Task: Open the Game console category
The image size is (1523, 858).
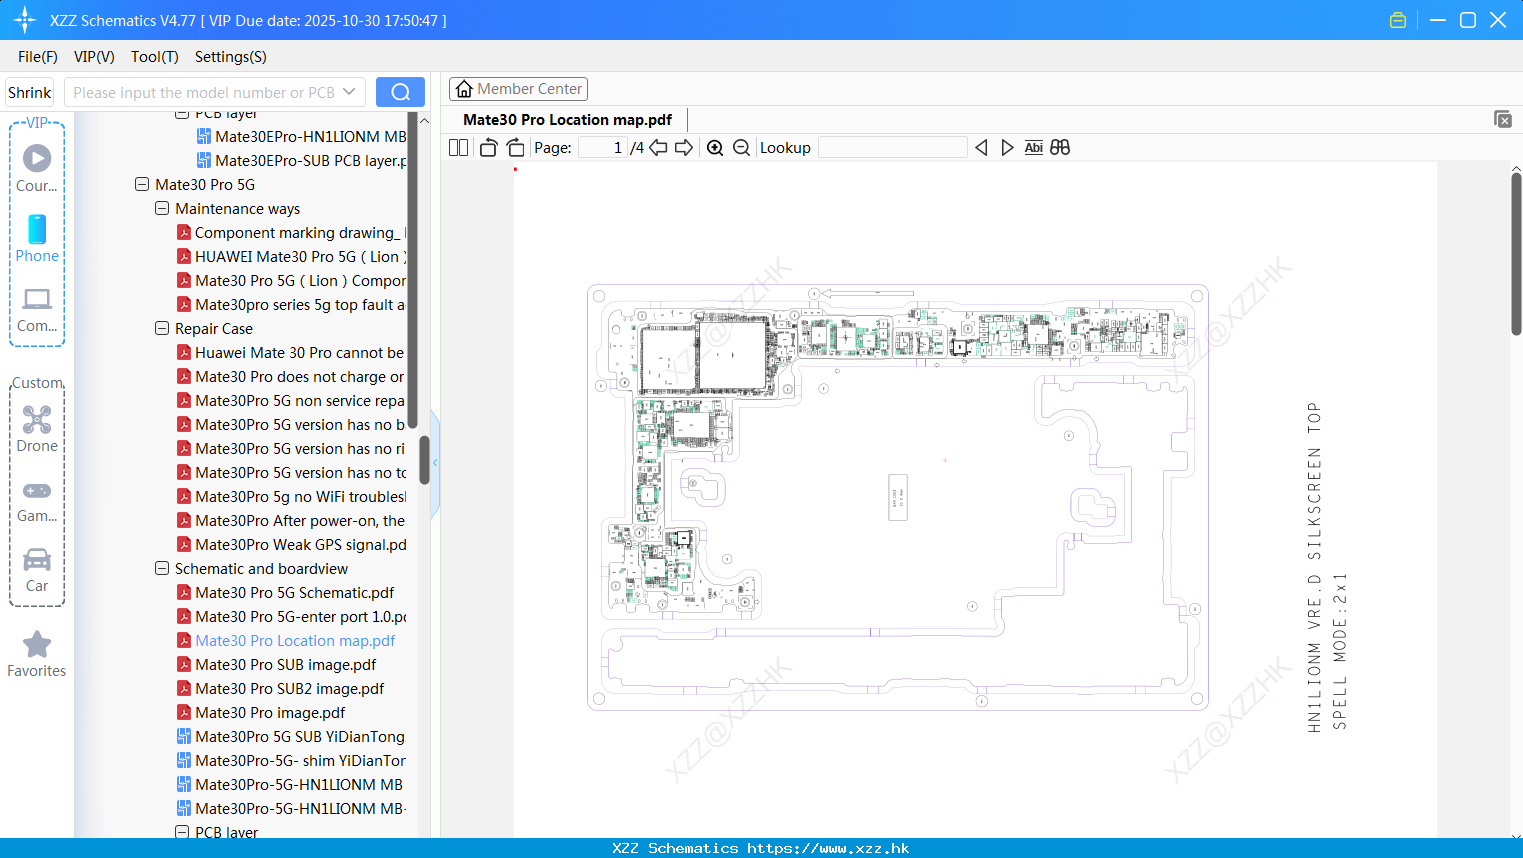Action: (37, 501)
